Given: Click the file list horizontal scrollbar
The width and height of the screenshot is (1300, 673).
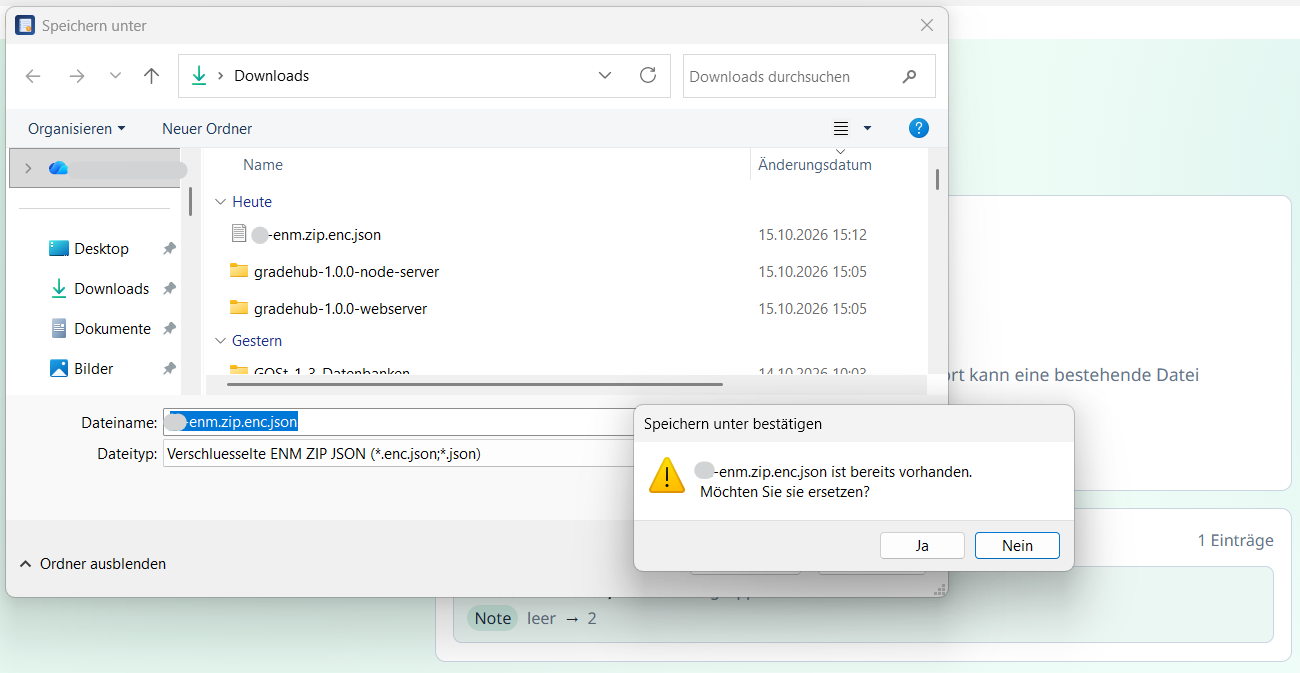Looking at the screenshot, I should [475, 383].
